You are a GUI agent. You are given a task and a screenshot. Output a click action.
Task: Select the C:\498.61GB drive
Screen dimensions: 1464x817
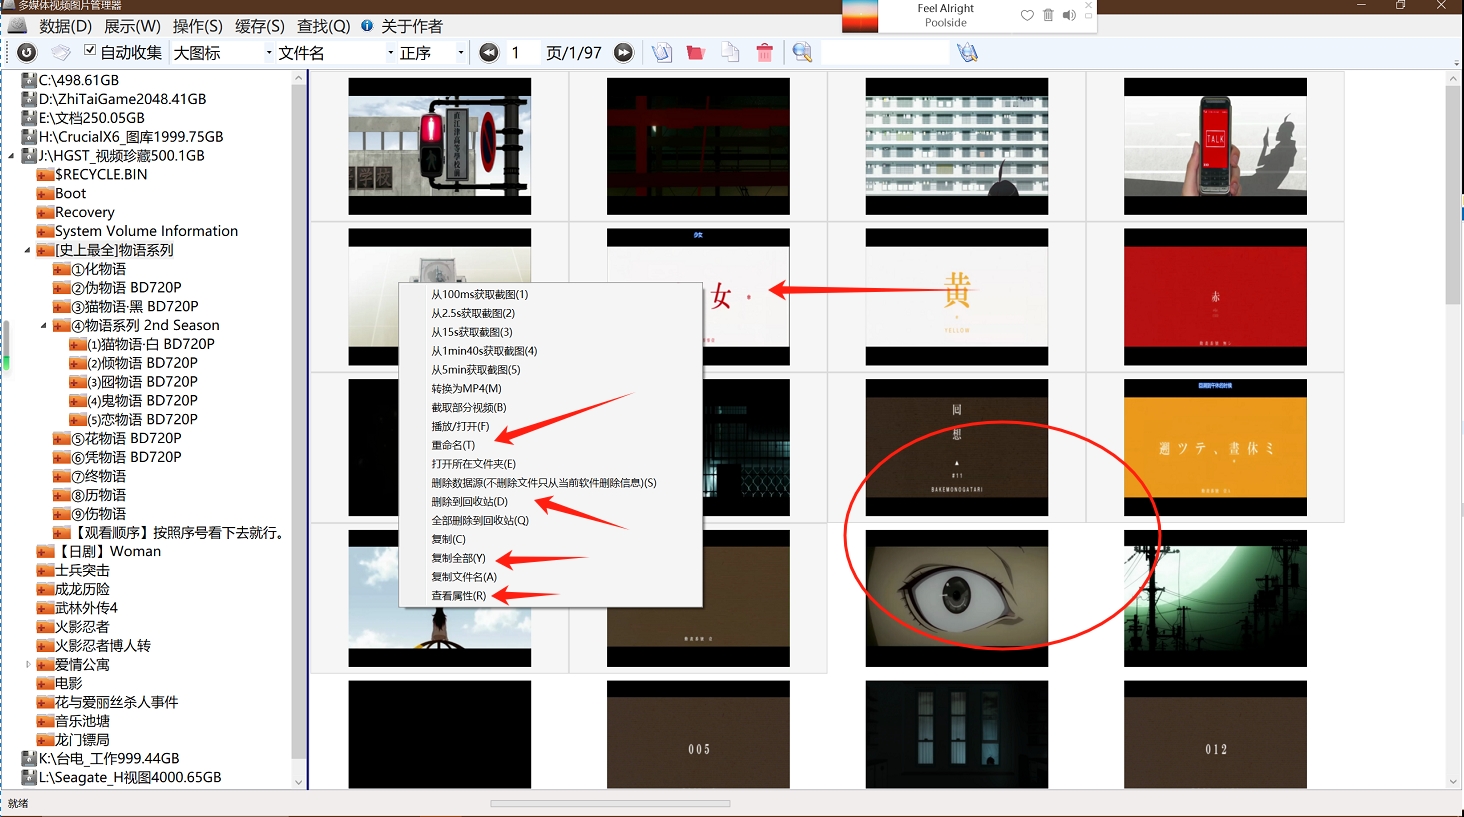78,80
